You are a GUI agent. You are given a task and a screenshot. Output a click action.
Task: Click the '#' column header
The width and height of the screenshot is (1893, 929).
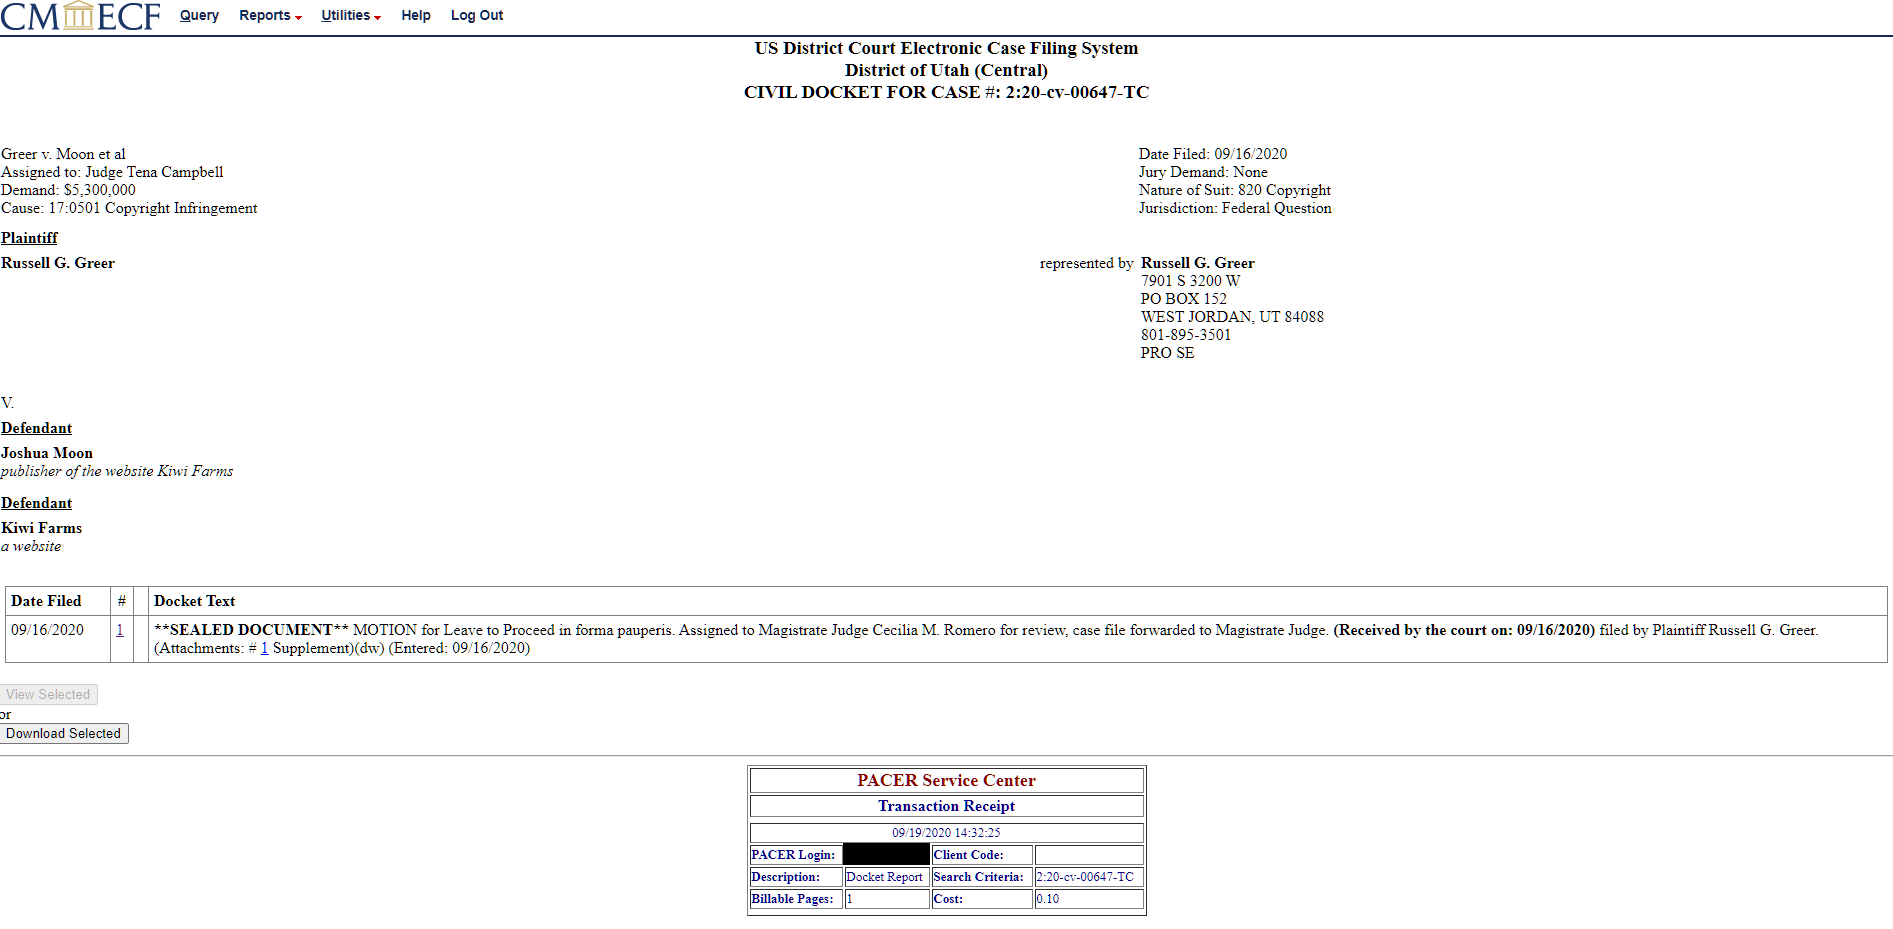[122, 601]
